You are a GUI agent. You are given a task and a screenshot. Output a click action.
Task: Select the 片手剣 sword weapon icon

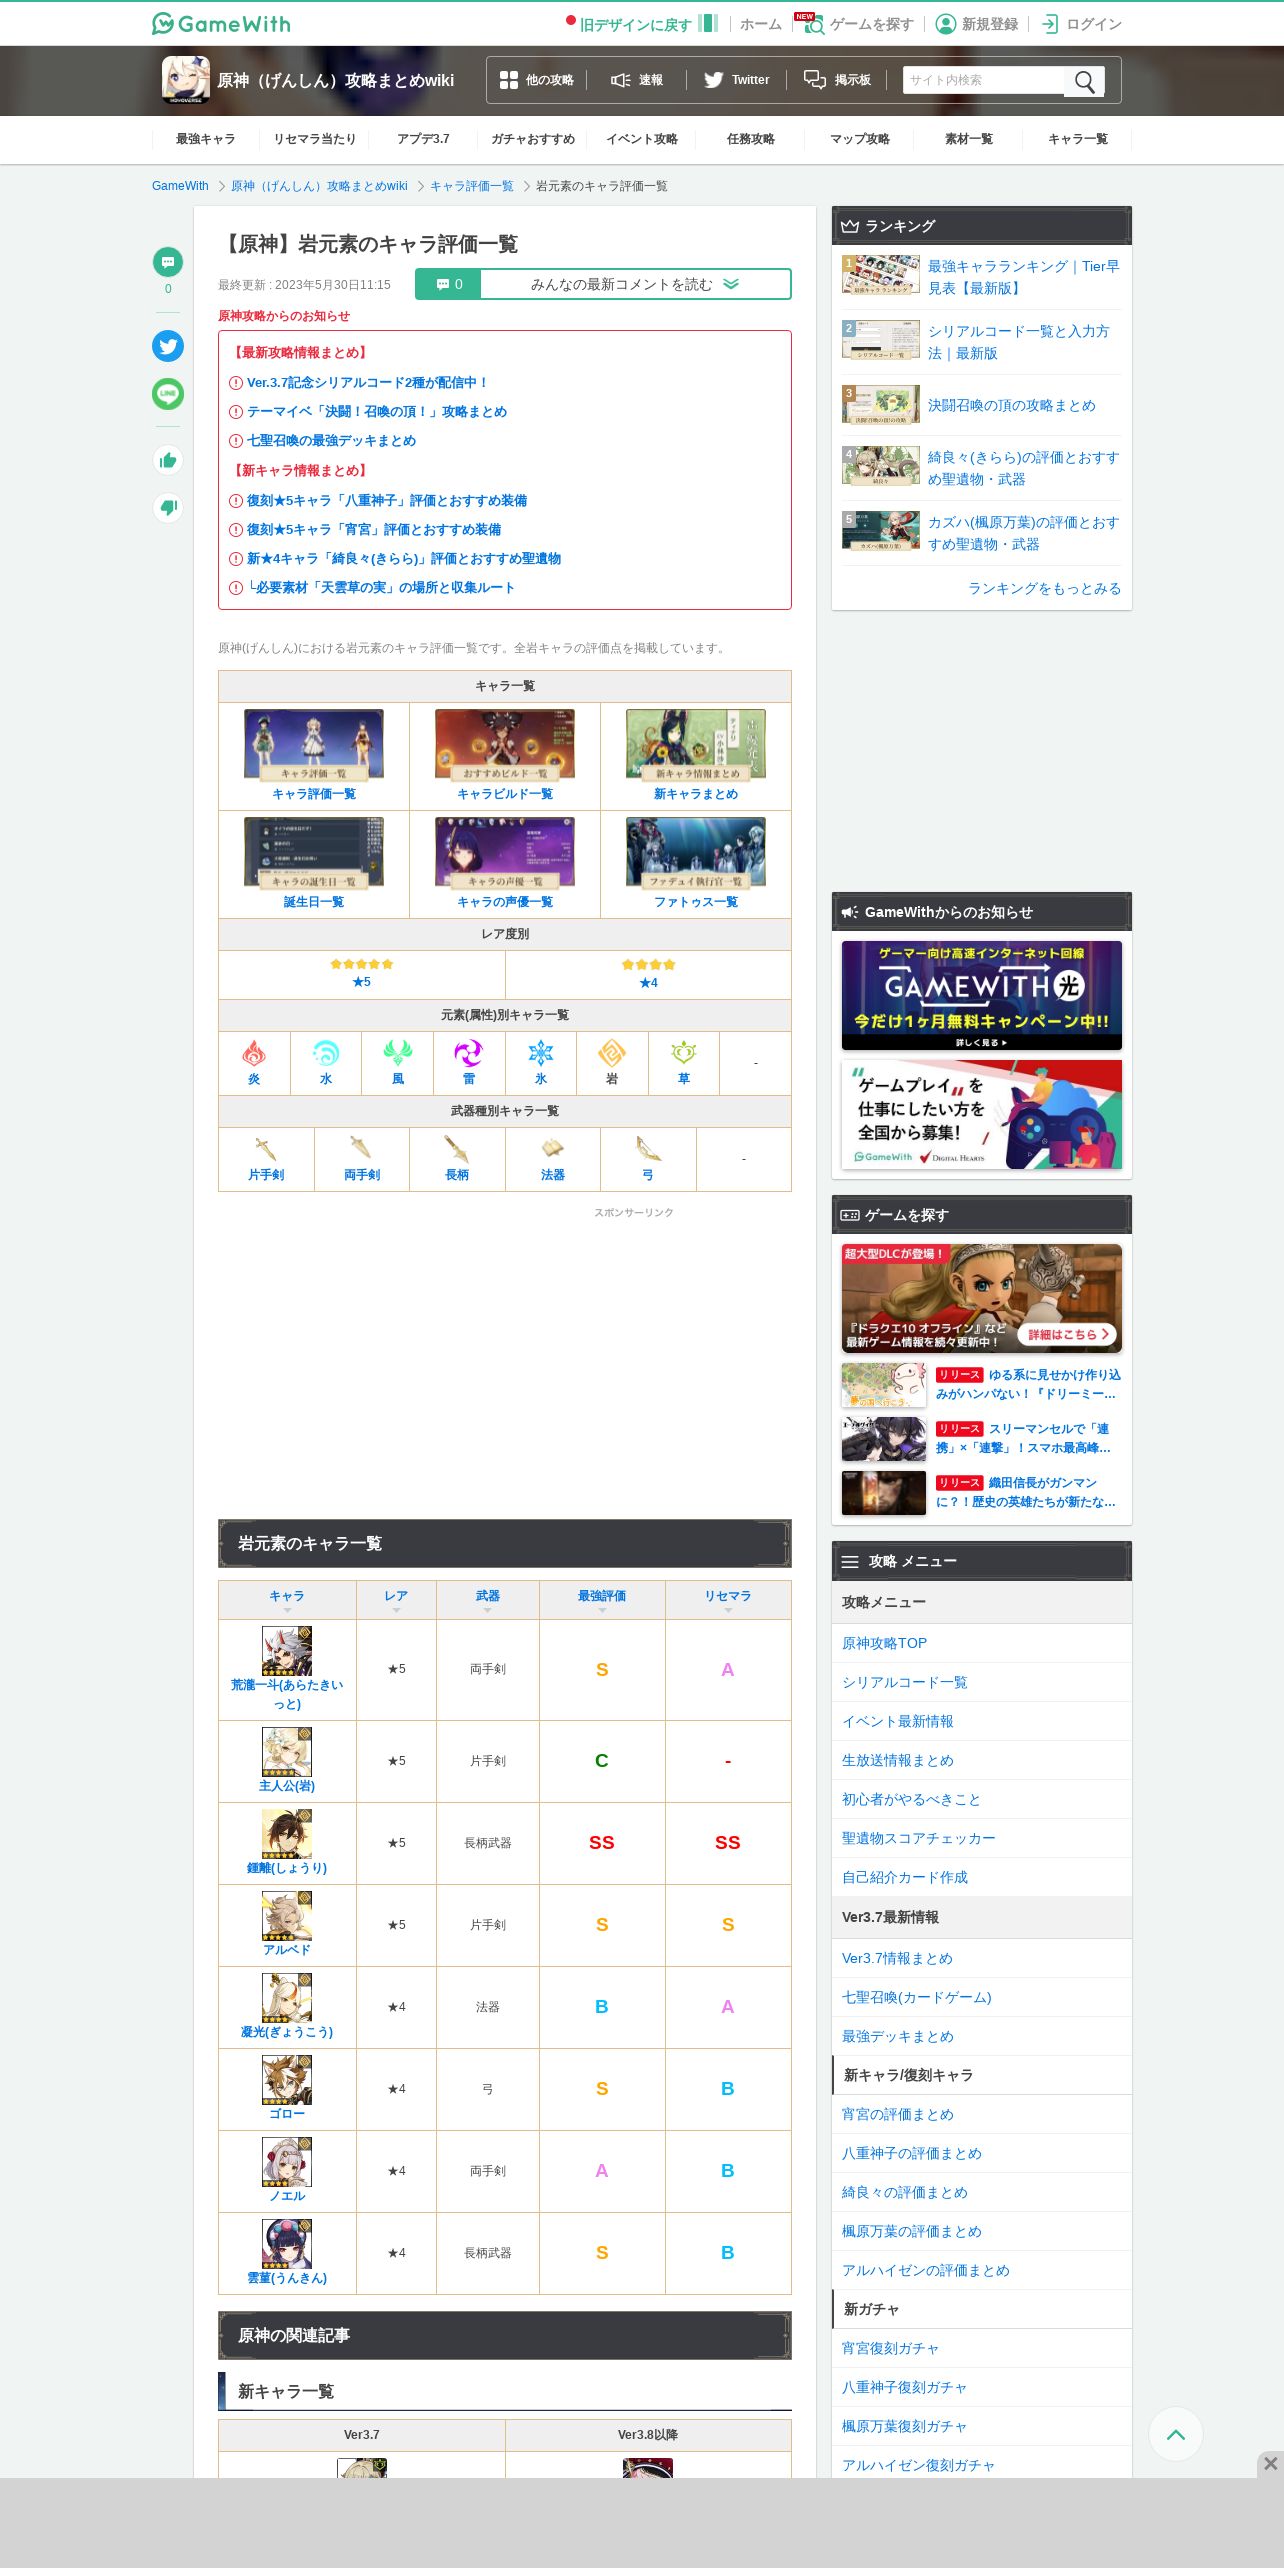[266, 1148]
